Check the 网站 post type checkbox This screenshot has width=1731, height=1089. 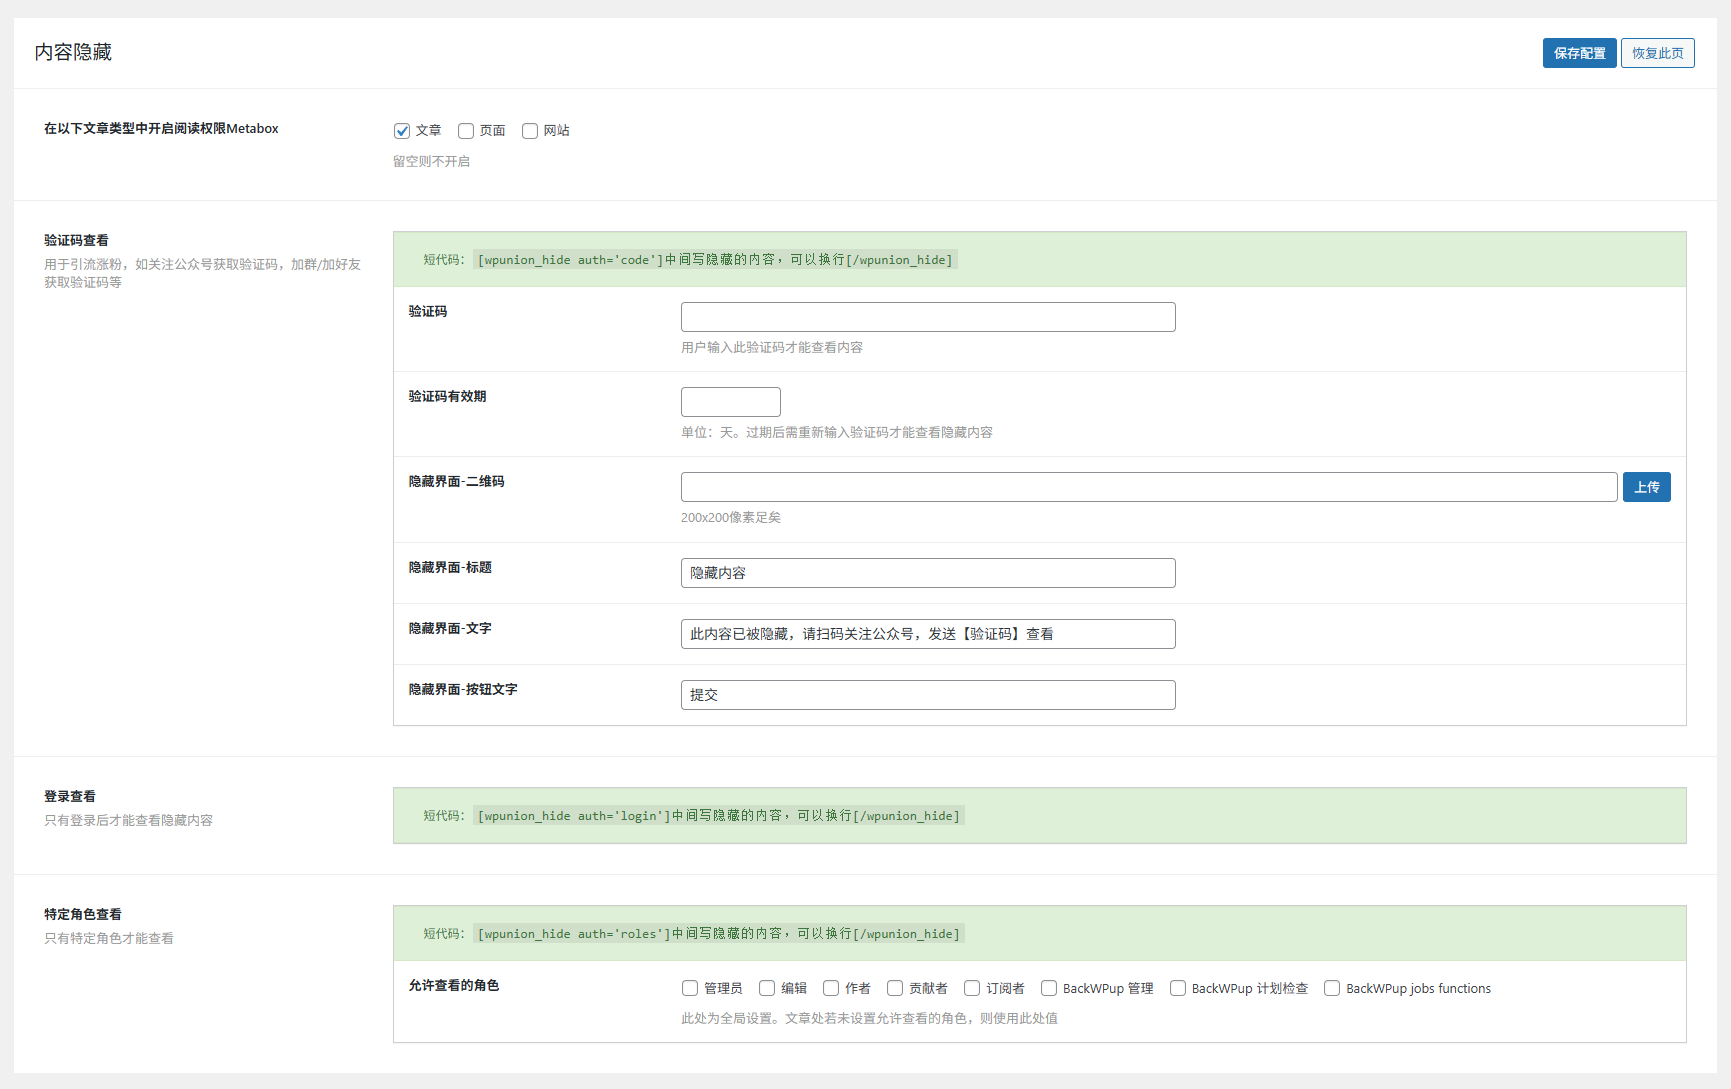[x=530, y=131]
